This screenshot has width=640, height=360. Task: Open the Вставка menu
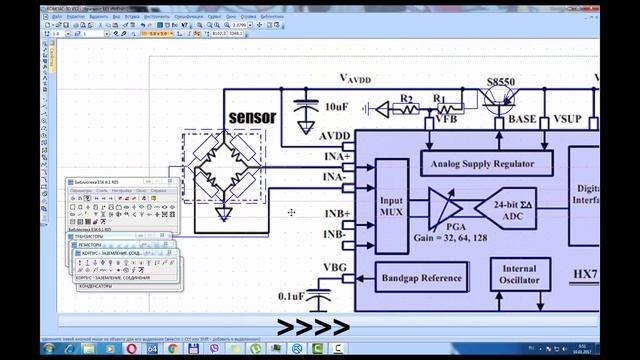click(x=132, y=17)
